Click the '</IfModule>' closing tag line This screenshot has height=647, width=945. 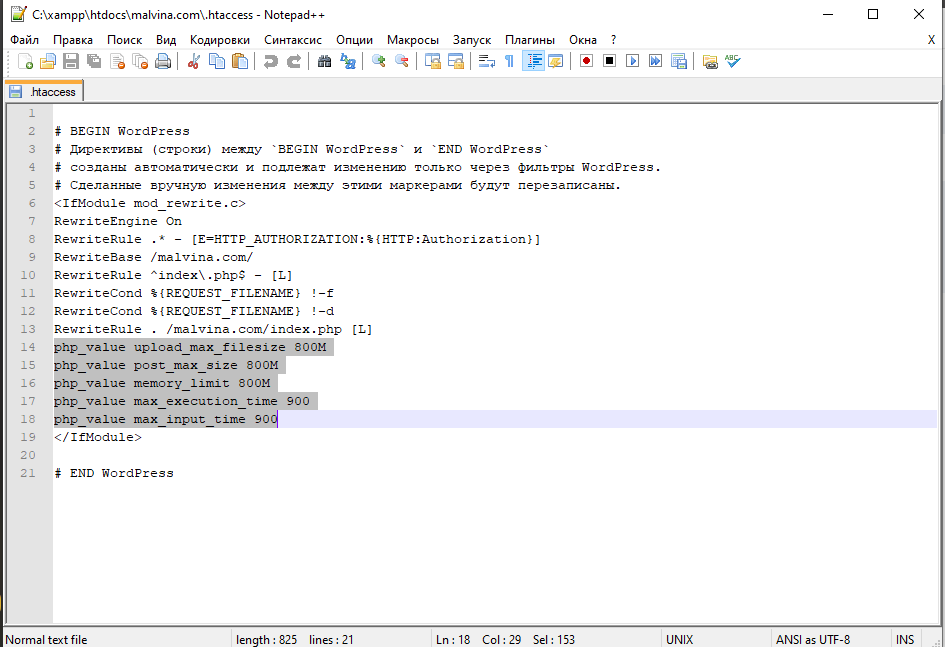pos(98,437)
